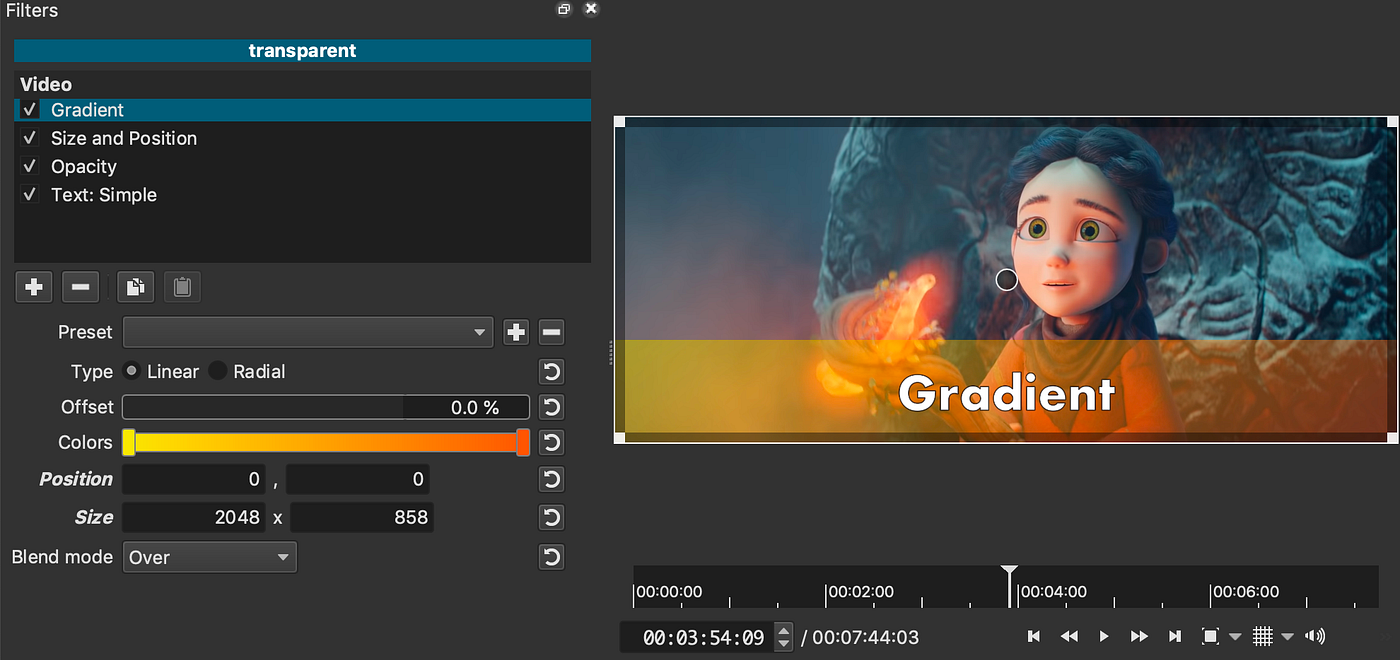Click the bottom-right corner handle of preview
The width and height of the screenshot is (1400, 660).
pyautogui.click(x=1393, y=438)
